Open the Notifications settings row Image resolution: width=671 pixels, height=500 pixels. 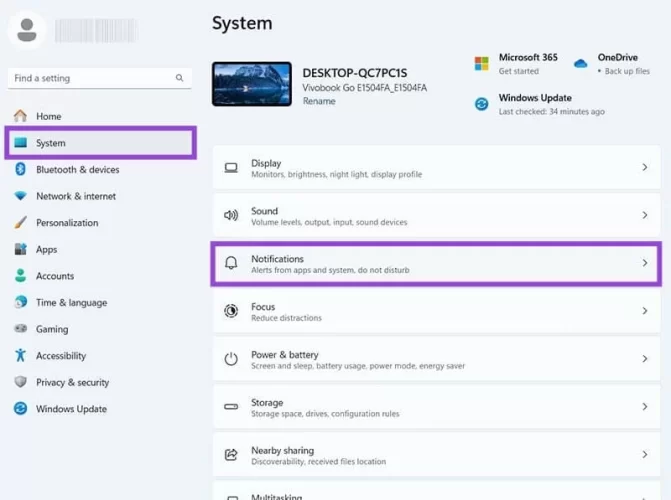point(435,264)
